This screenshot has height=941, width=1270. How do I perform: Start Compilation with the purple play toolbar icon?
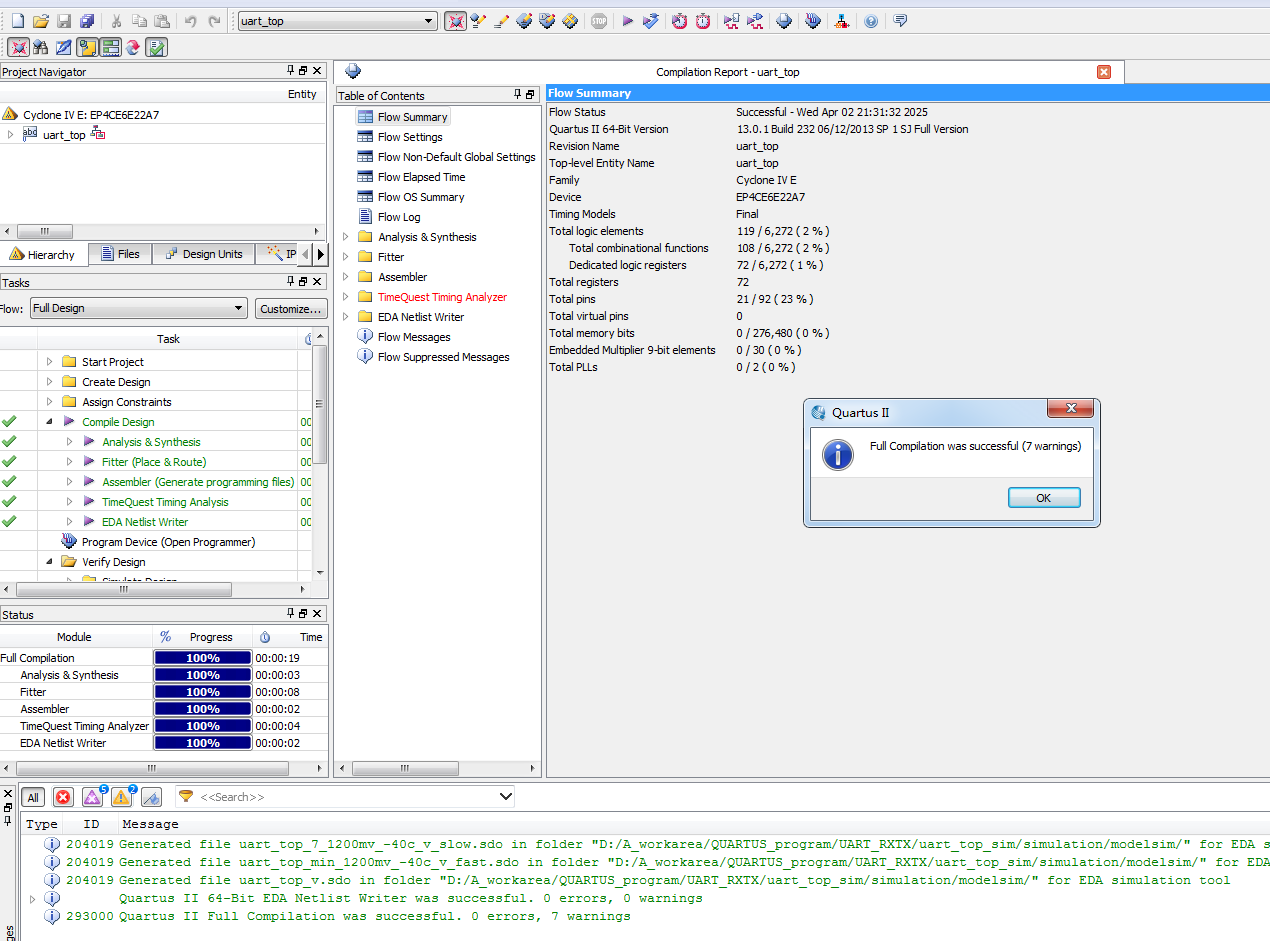[627, 20]
